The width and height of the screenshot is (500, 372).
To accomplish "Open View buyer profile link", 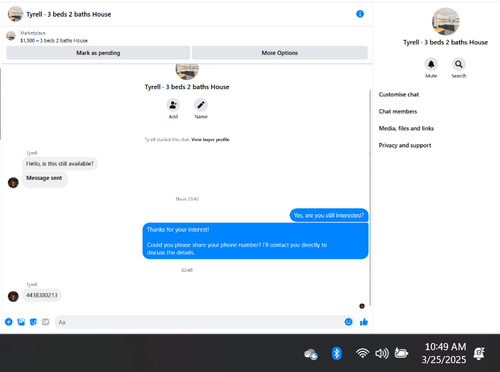I will [210, 139].
